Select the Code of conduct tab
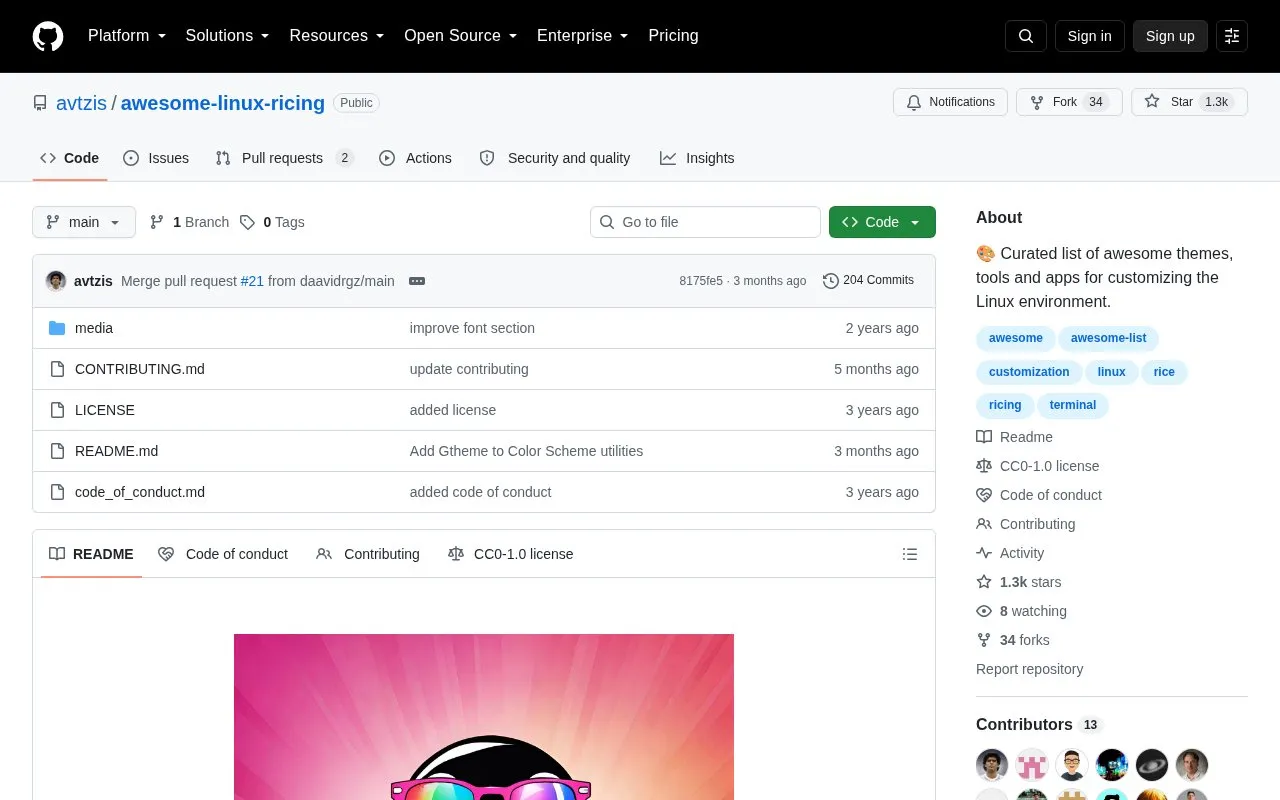 click(223, 554)
